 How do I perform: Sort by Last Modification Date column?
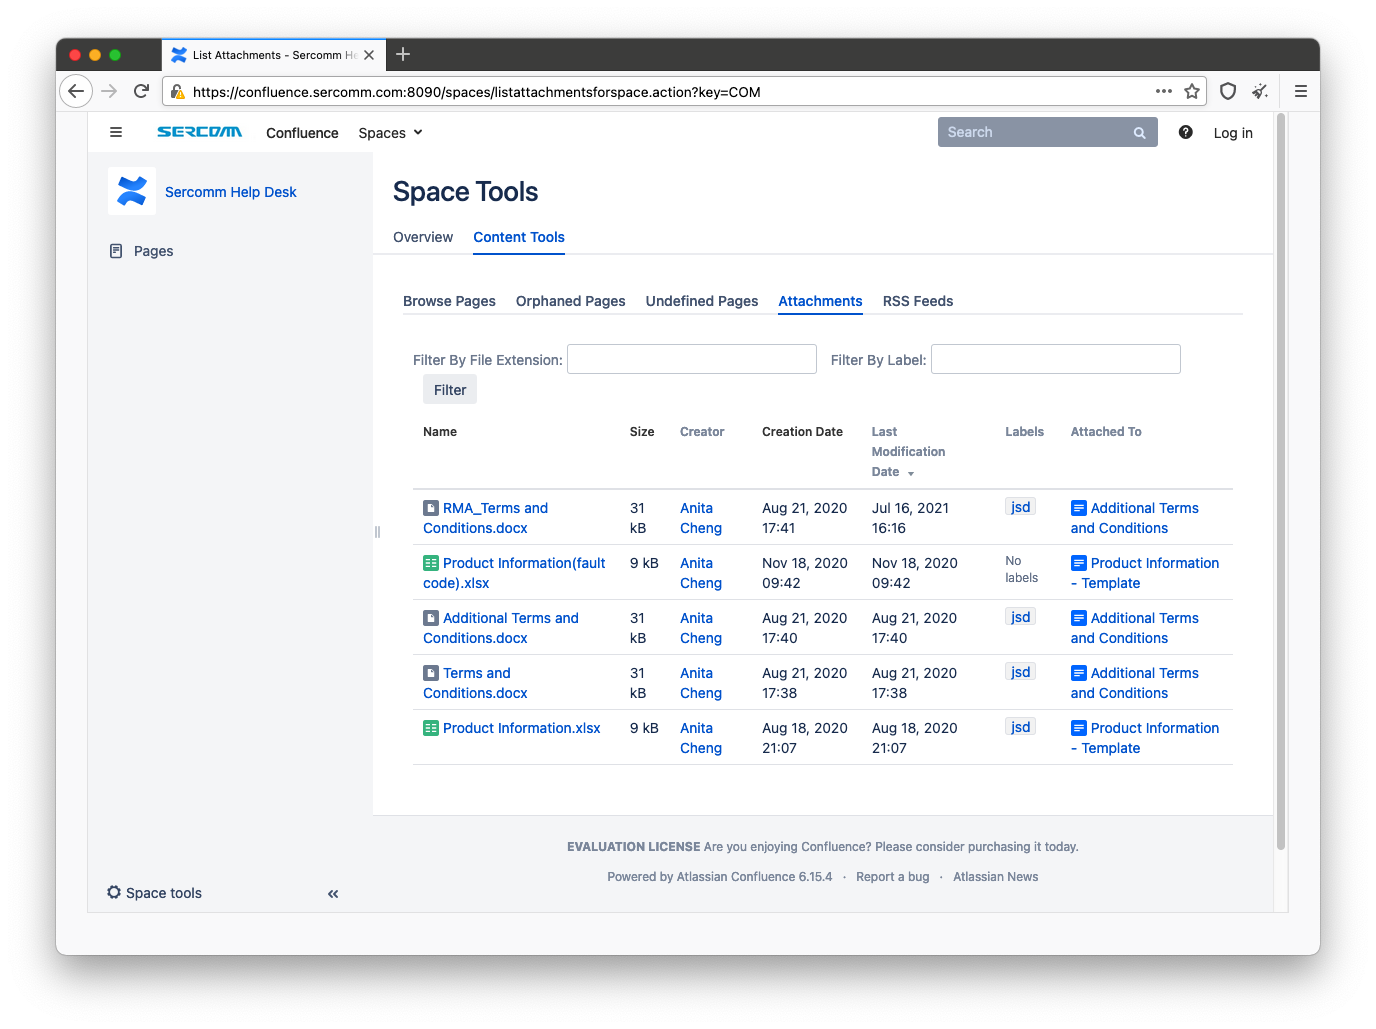(x=908, y=452)
